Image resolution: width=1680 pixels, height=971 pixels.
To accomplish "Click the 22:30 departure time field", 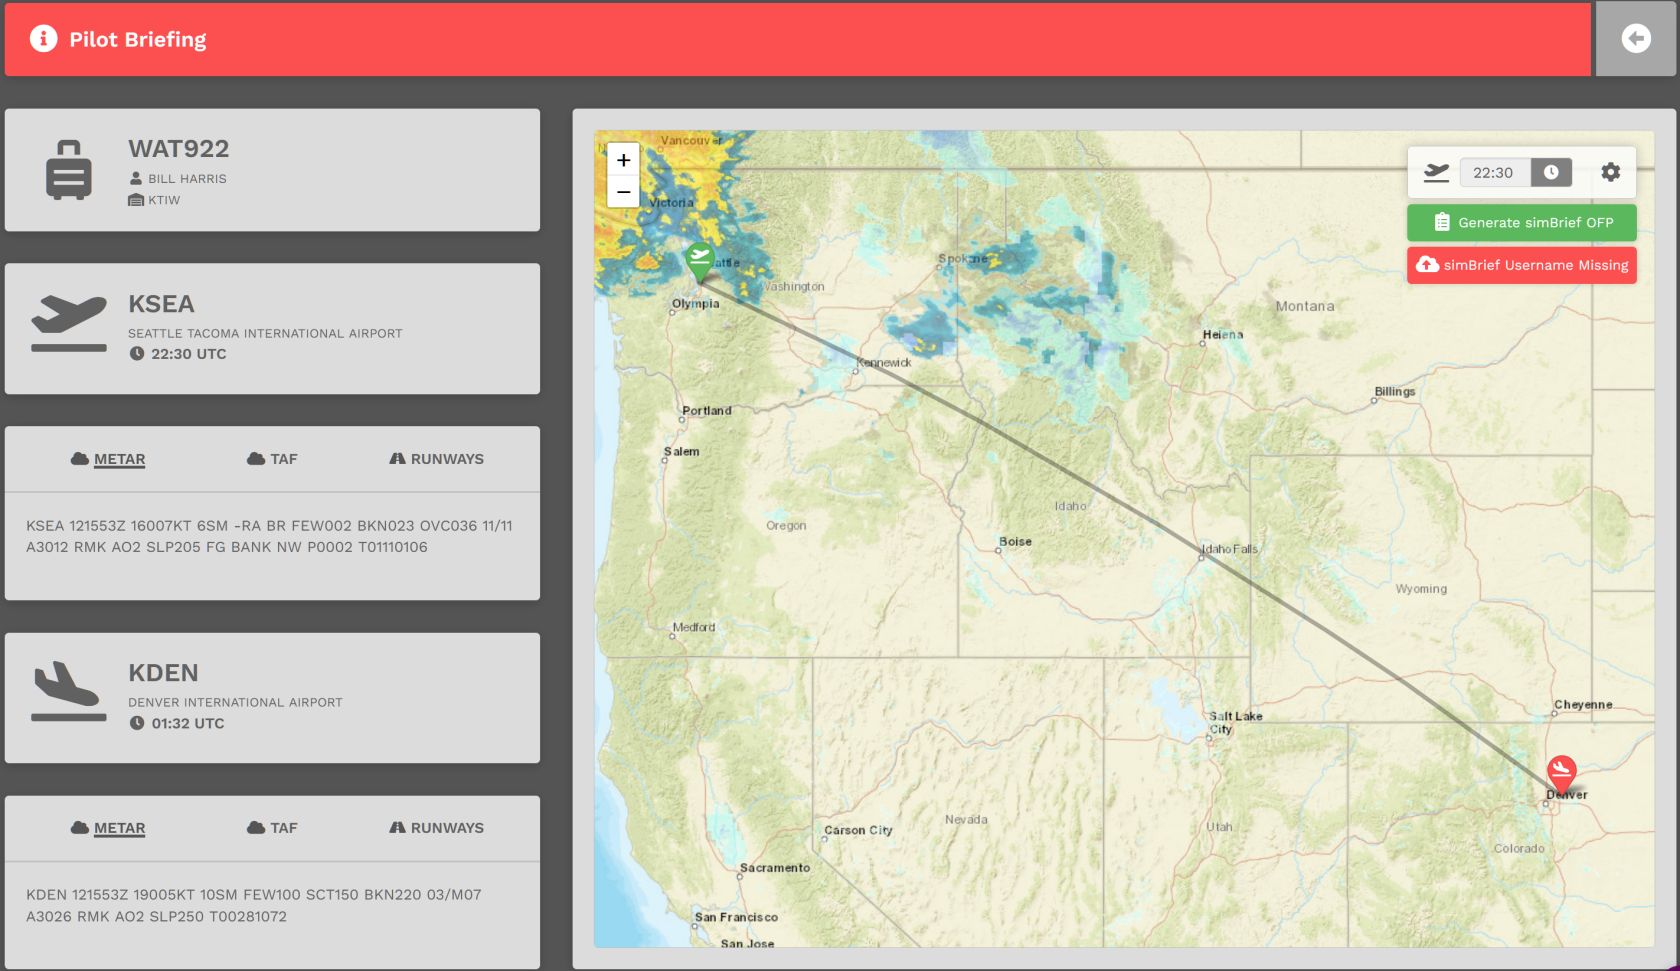I will pos(1494,172).
